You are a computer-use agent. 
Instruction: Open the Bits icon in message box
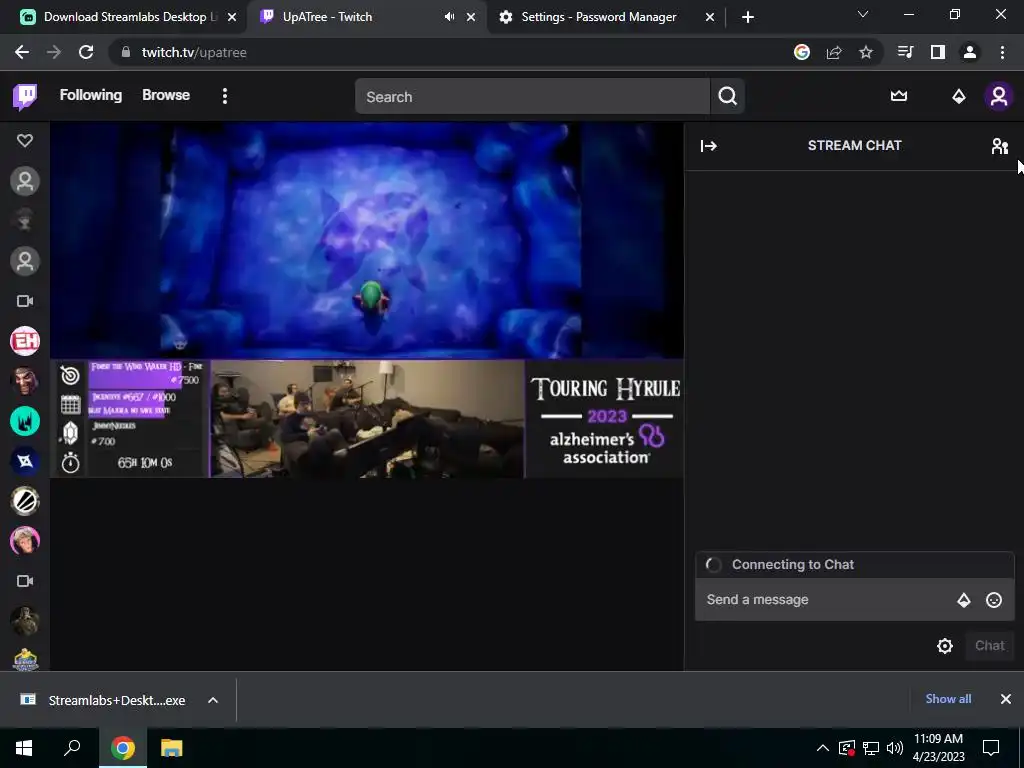(x=963, y=600)
